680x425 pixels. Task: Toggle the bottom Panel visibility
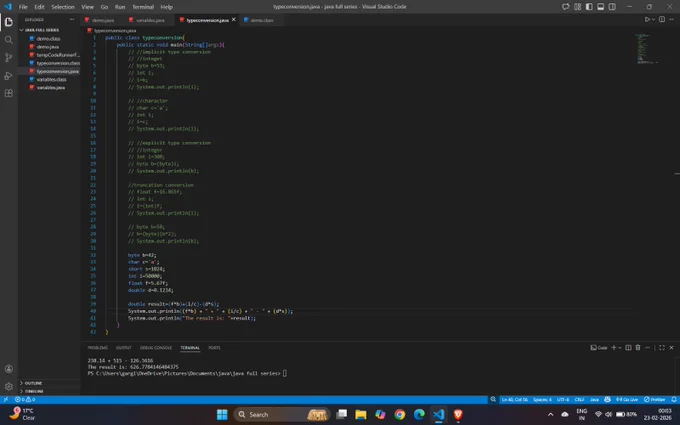(601, 7)
